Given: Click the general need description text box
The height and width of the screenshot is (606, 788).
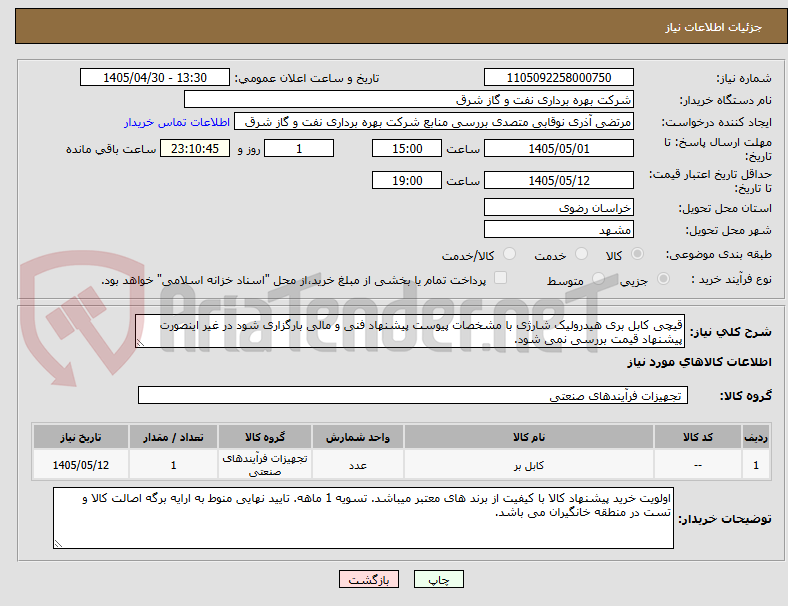Looking at the screenshot, I should click(x=410, y=332).
